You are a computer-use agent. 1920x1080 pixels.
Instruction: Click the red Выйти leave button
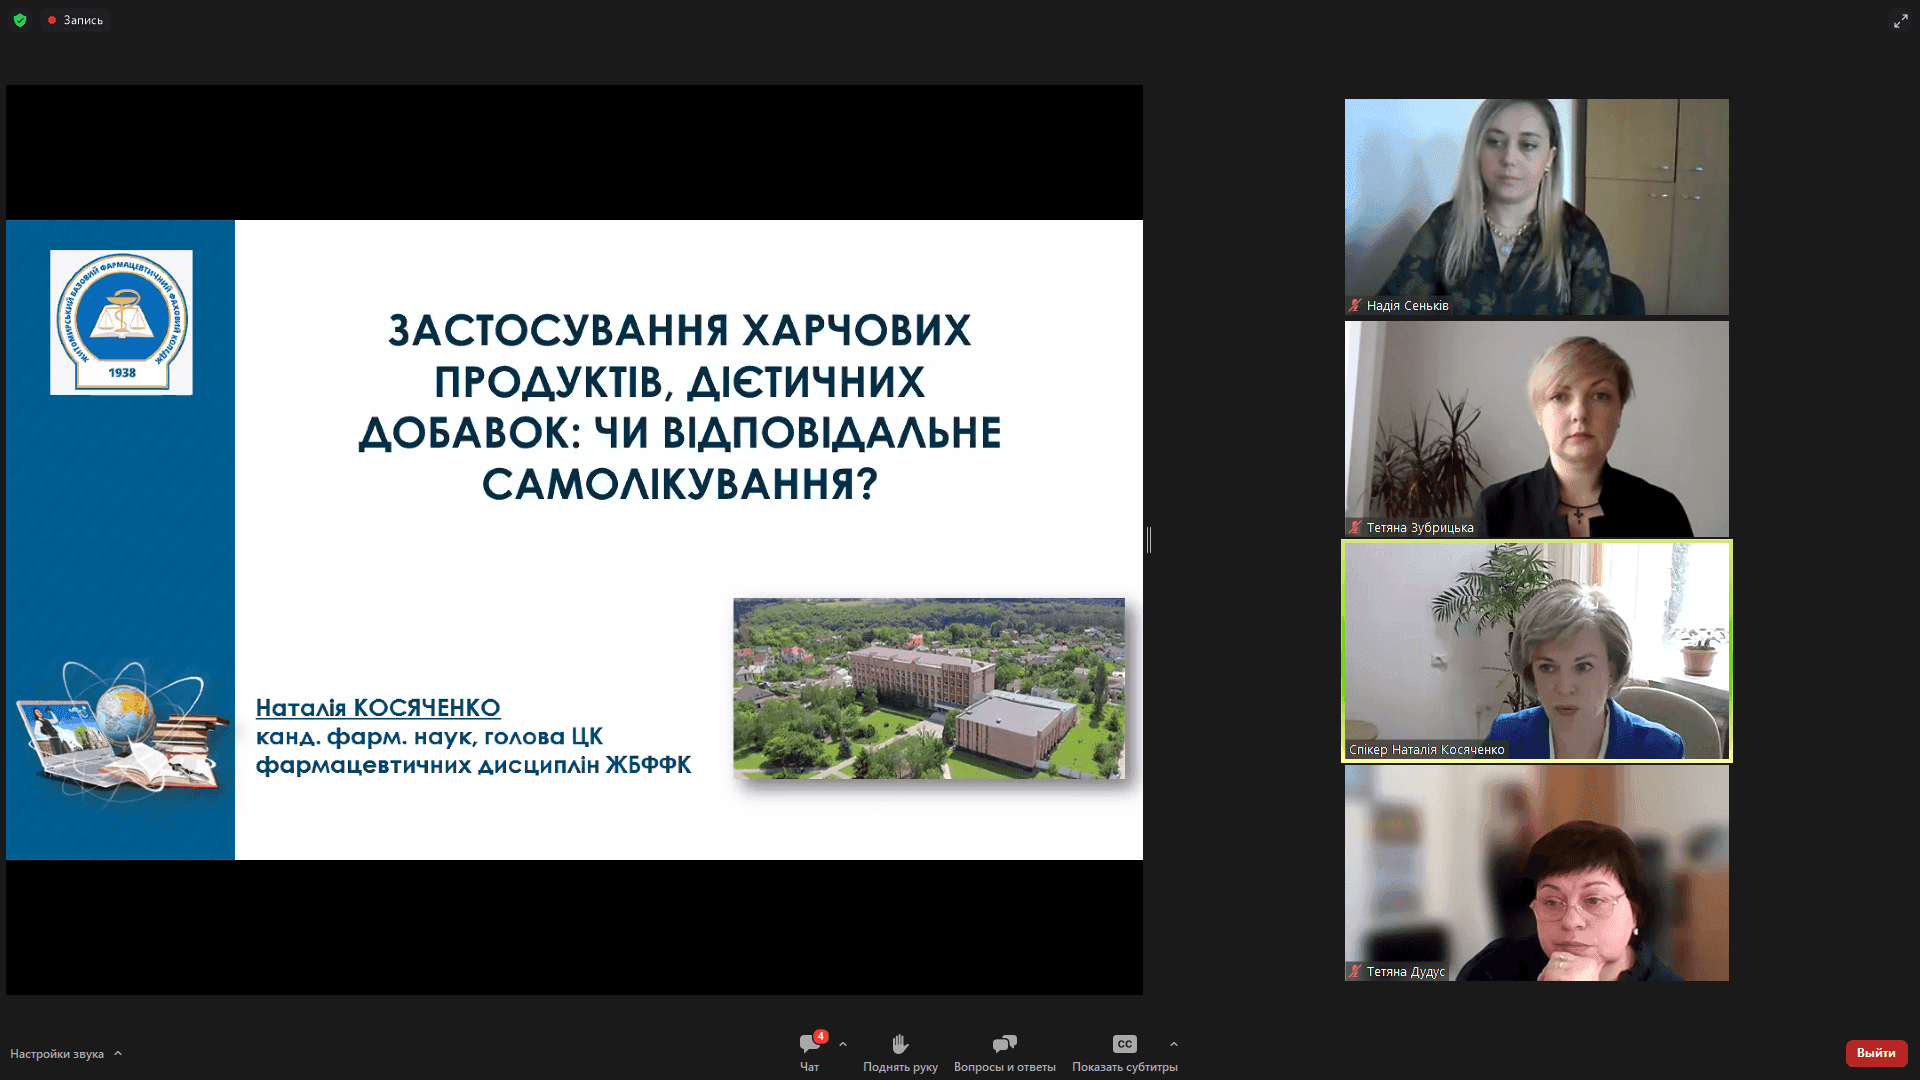click(1876, 1053)
